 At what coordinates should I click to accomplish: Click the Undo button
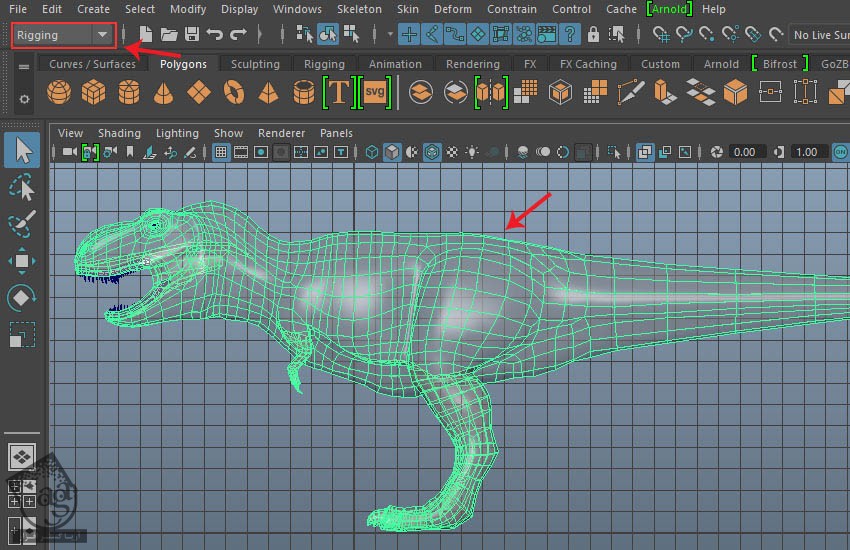[214, 35]
